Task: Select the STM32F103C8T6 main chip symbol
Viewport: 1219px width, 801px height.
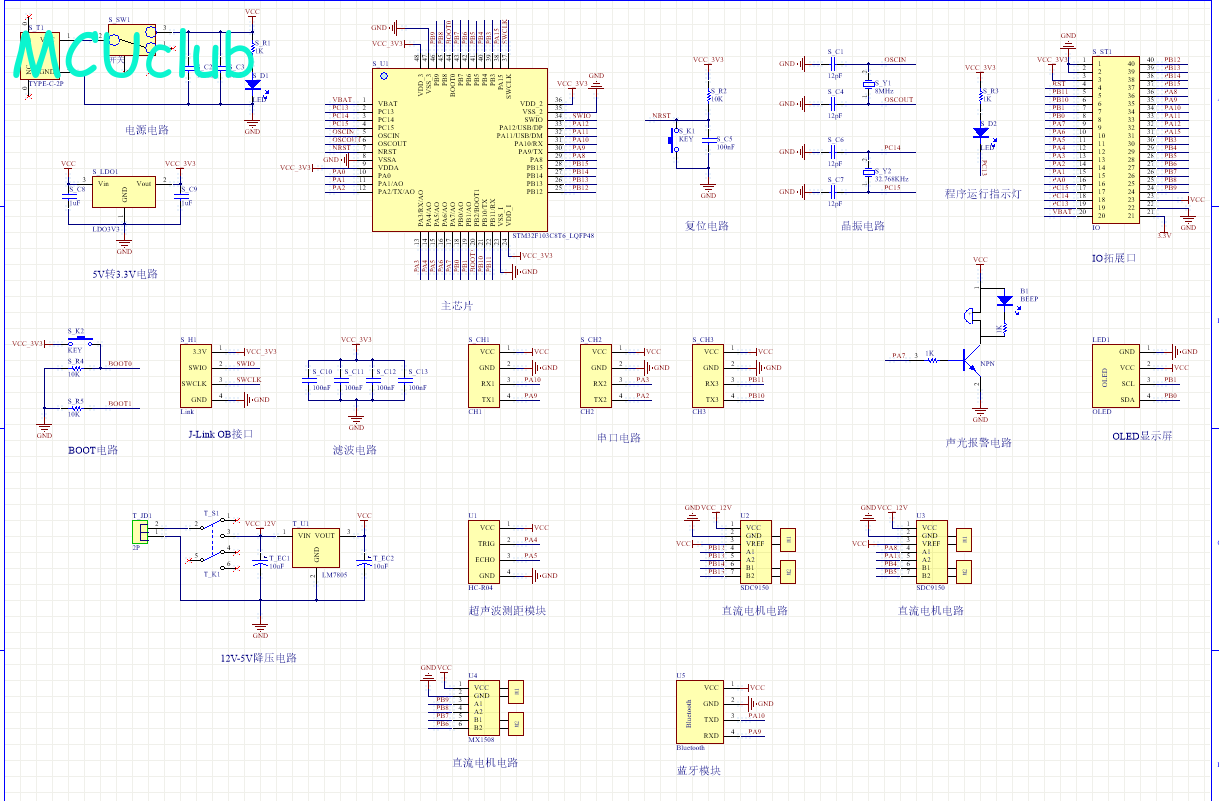Action: pos(458,150)
